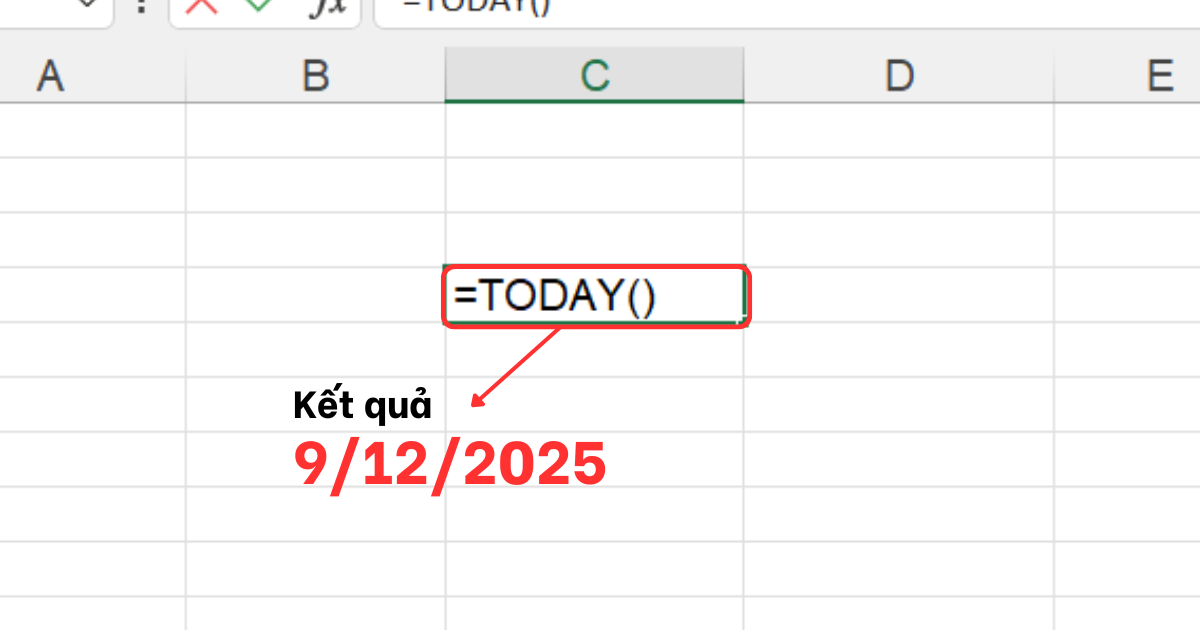Click the Kết quả label text

tap(362, 406)
